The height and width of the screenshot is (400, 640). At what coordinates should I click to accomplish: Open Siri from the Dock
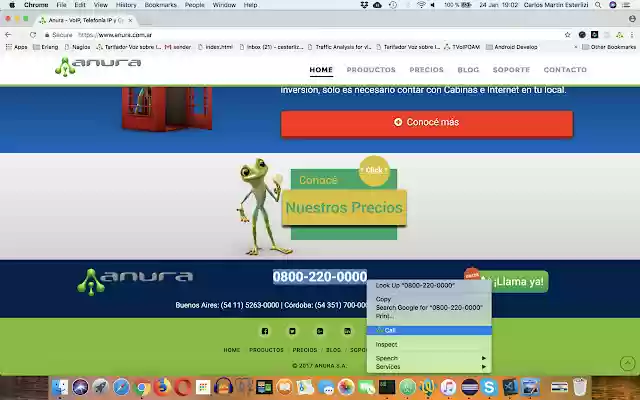tap(80, 387)
